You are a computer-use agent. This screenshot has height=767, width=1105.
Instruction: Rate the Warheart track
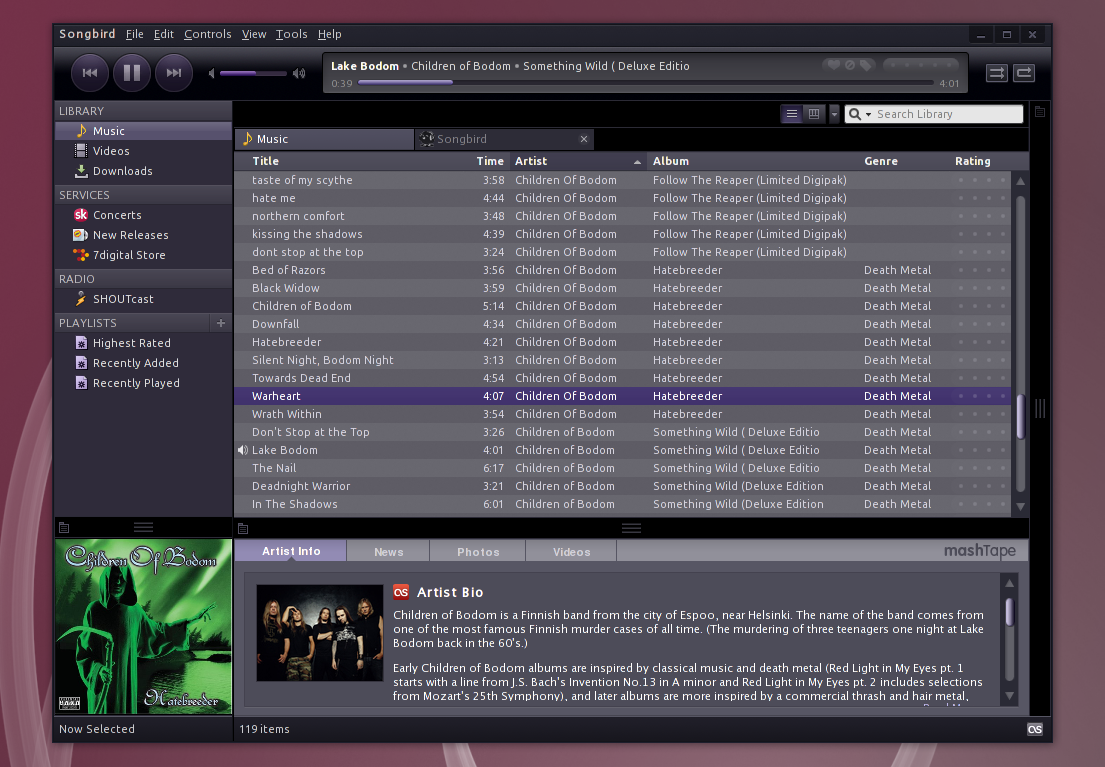click(x=981, y=396)
